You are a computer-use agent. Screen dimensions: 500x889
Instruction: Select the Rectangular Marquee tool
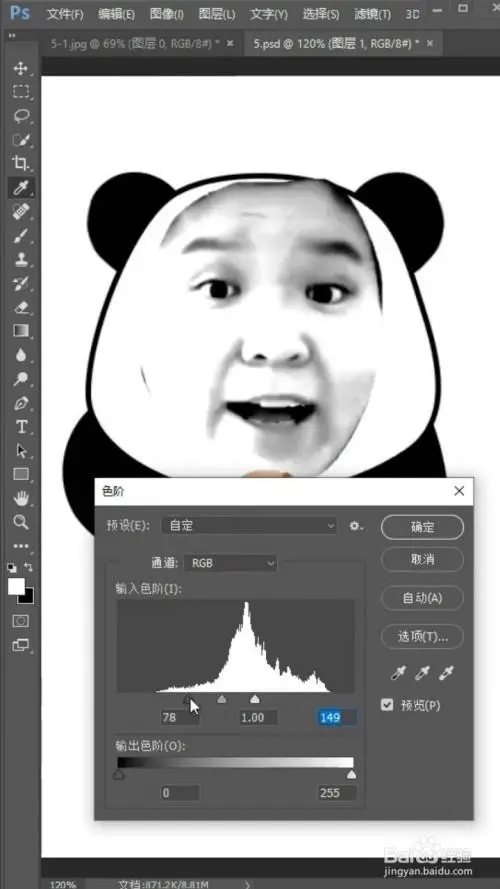(x=20, y=92)
